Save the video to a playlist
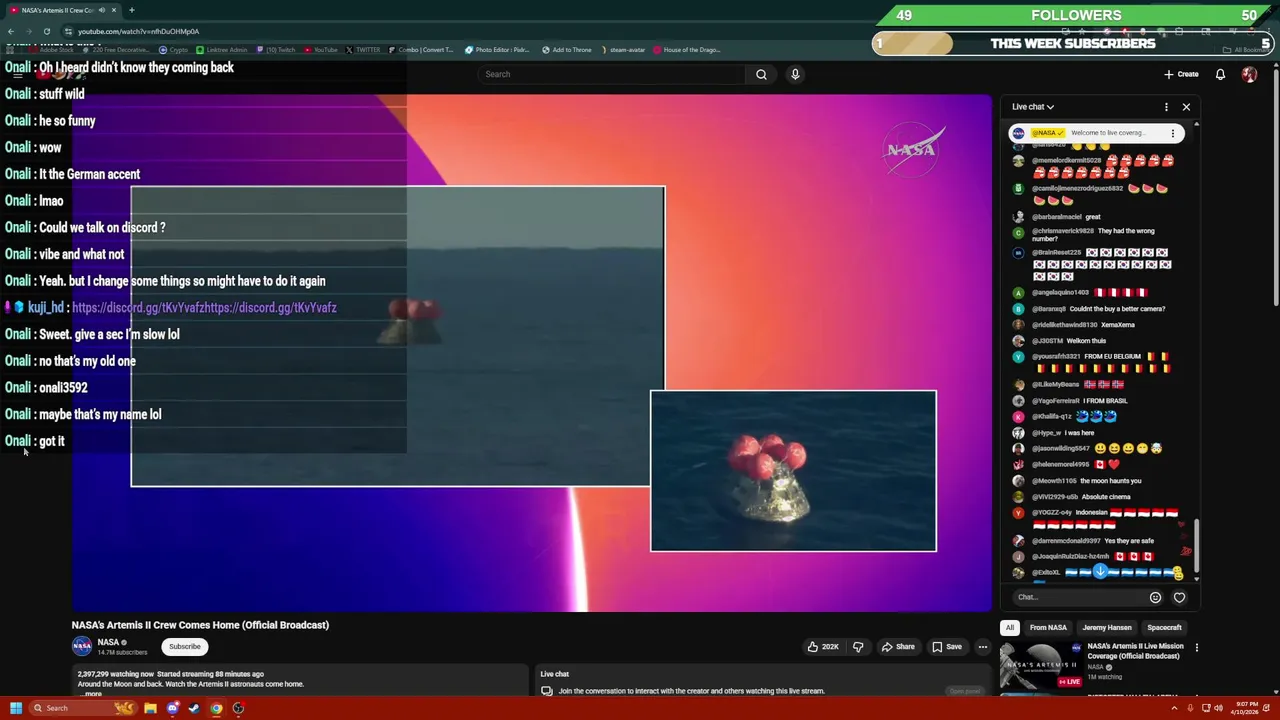 pos(946,647)
